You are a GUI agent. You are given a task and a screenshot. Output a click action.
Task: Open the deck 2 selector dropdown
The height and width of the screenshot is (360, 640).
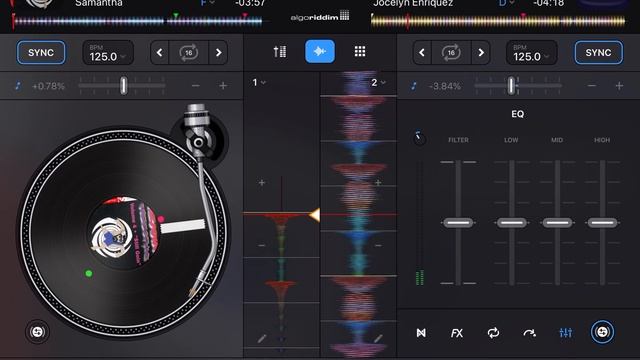tap(378, 82)
